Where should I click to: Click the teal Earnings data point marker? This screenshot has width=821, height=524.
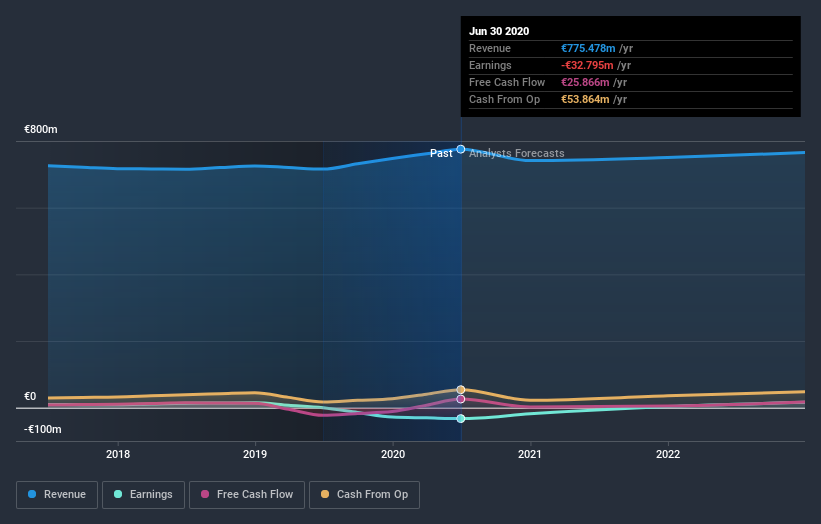pyautogui.click(x=461, y=418)
